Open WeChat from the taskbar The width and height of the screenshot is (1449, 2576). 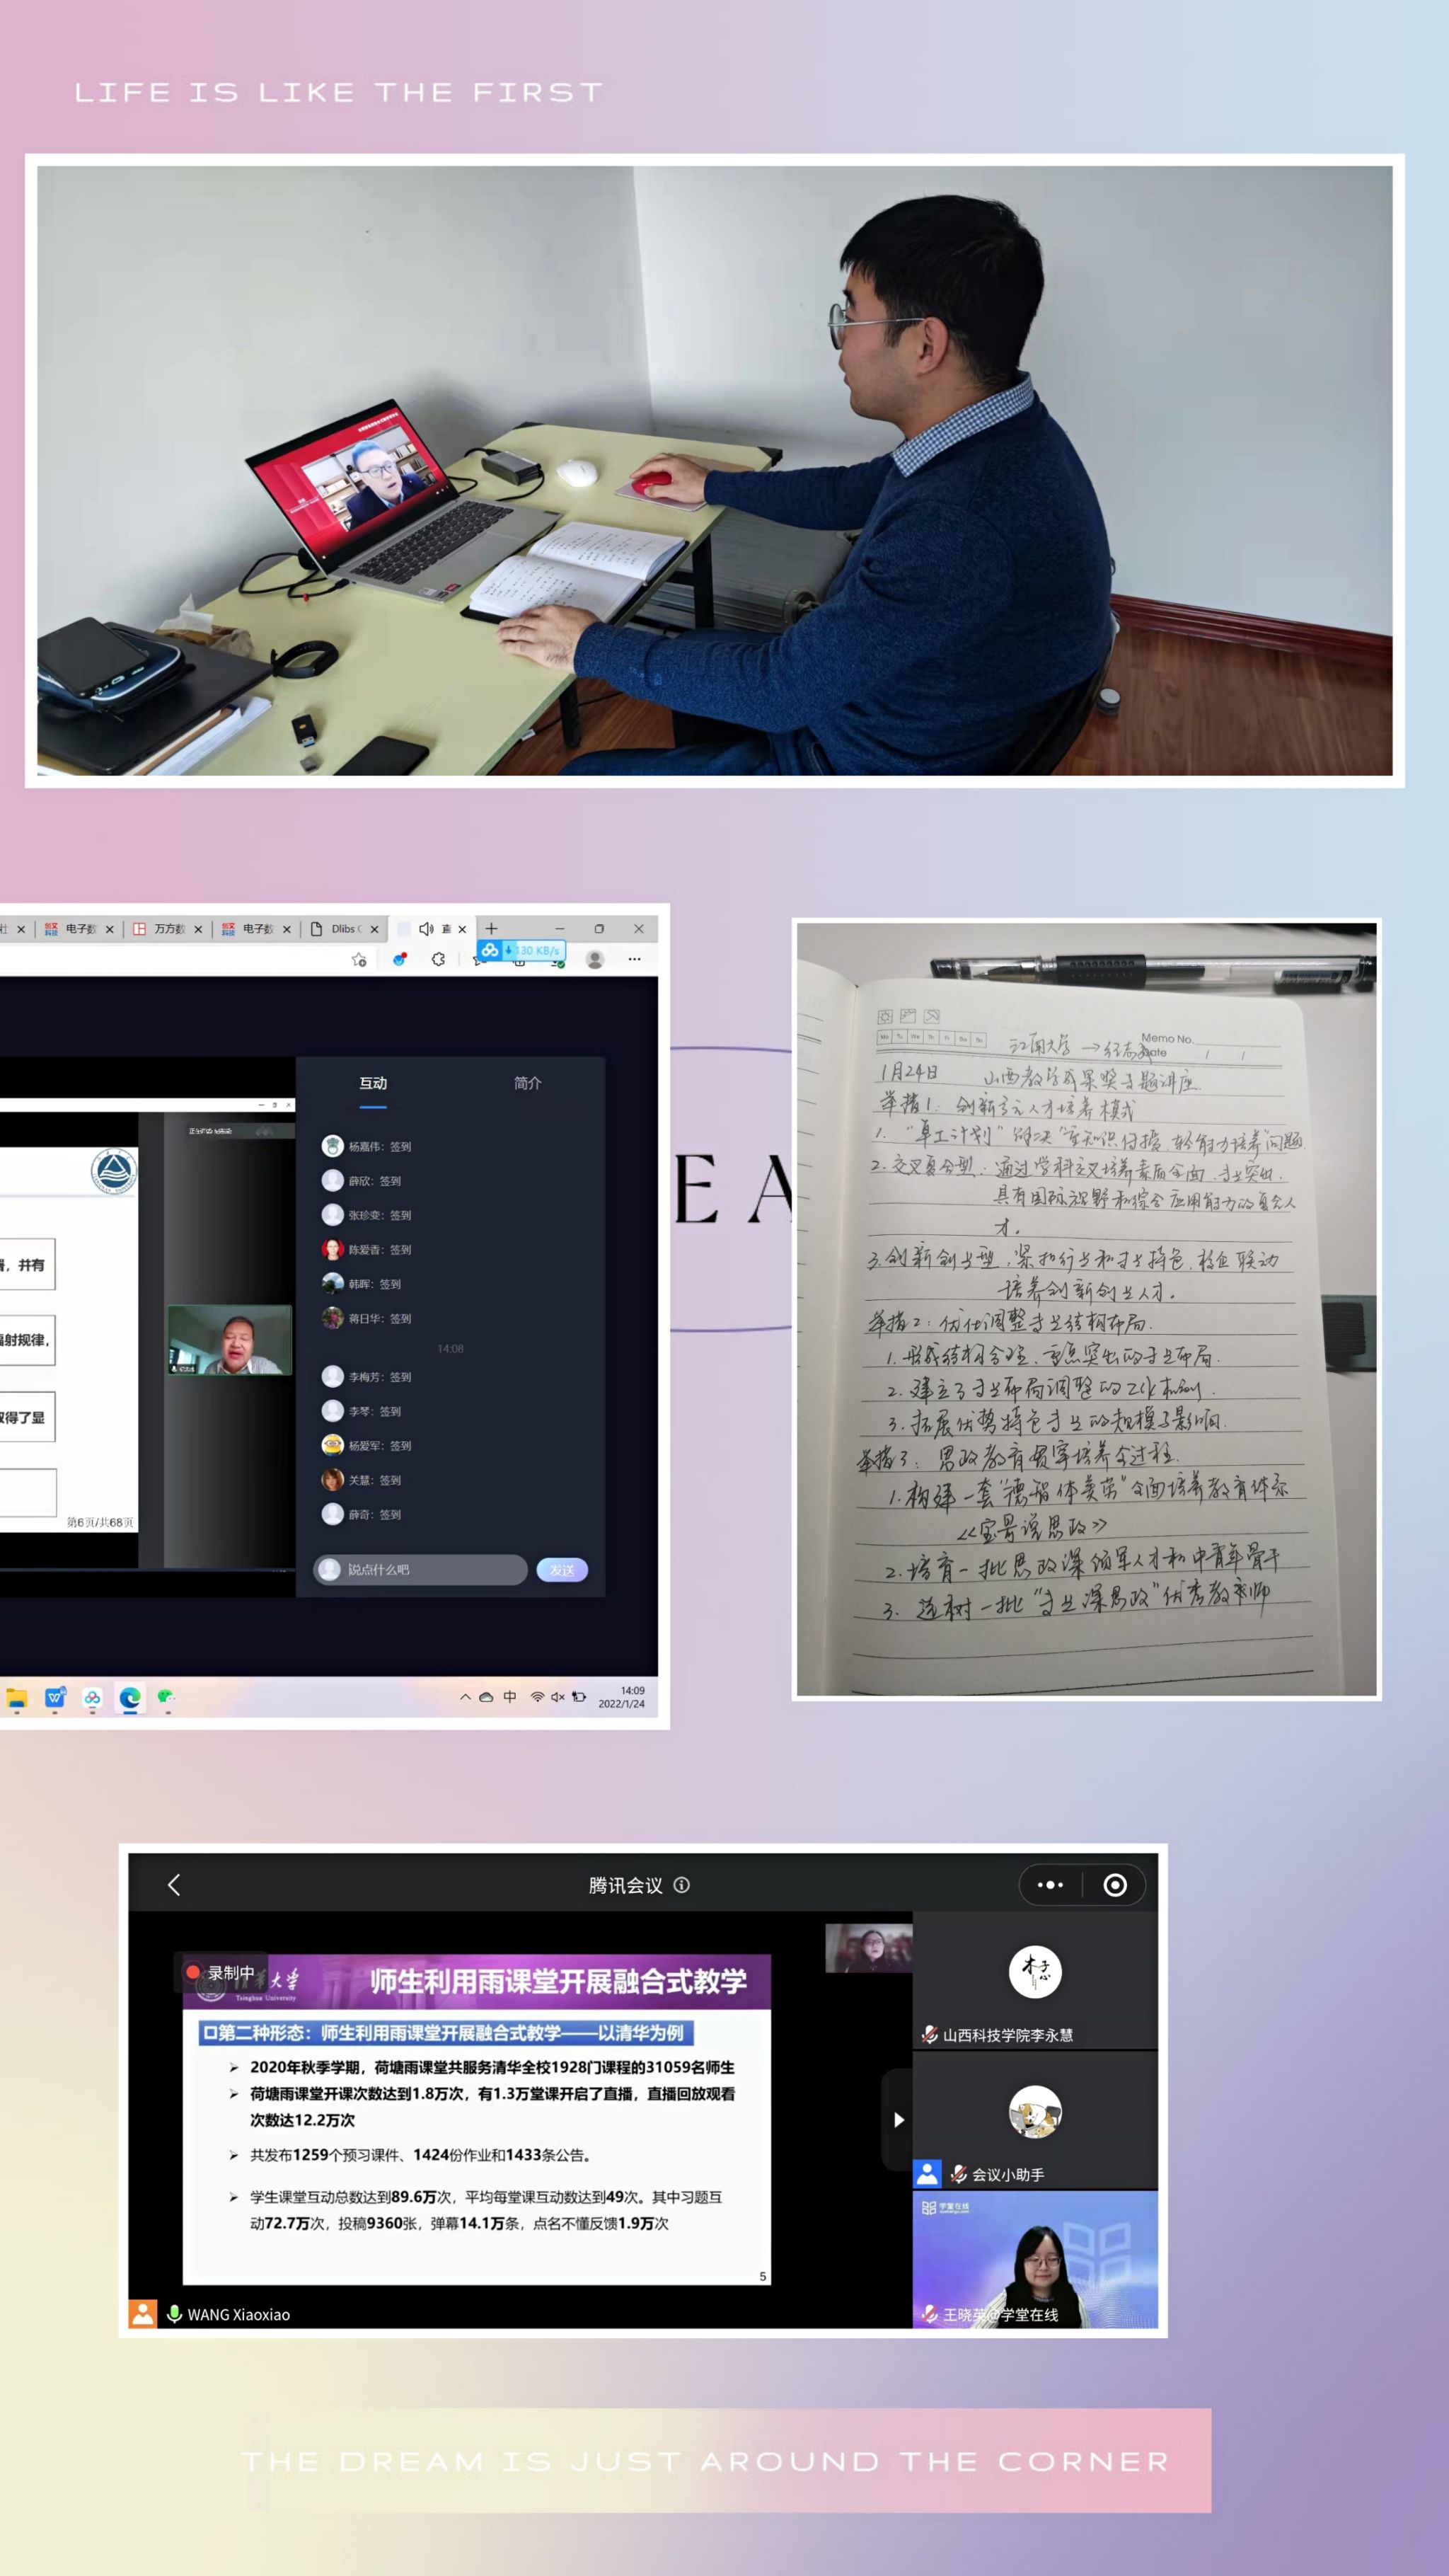click(167, 1697)
